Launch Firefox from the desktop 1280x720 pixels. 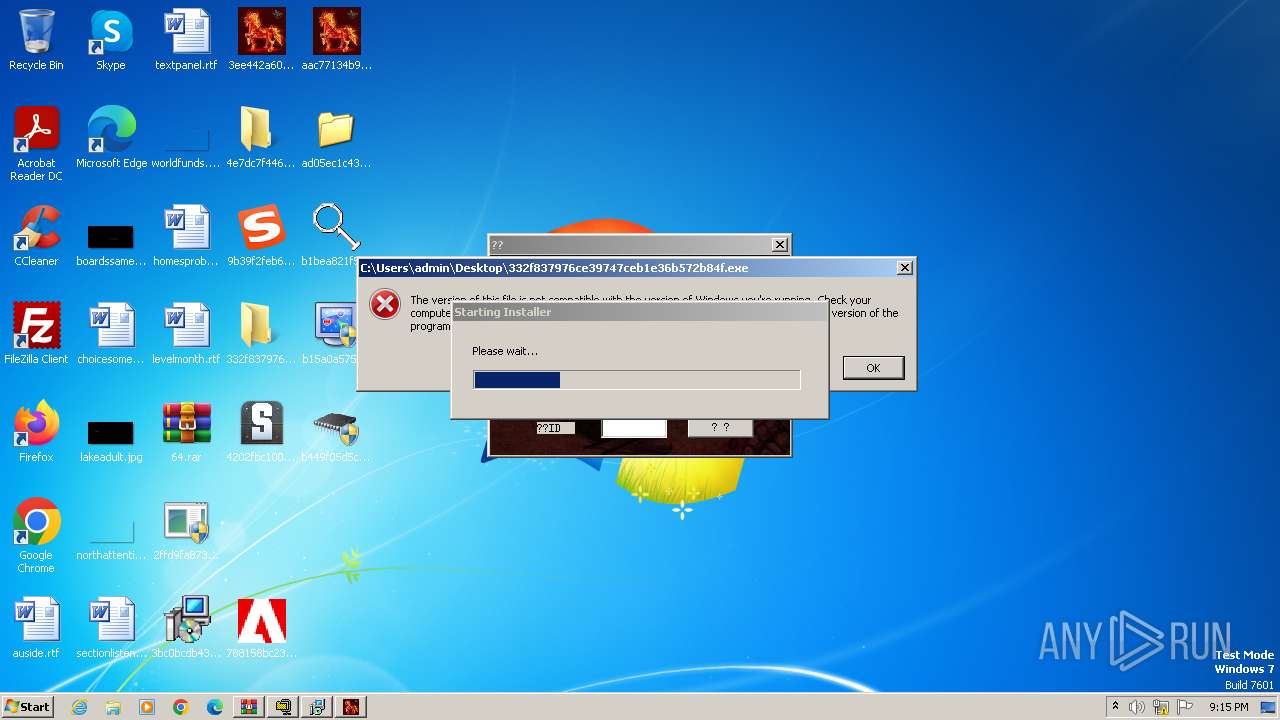tap(36, 432)
